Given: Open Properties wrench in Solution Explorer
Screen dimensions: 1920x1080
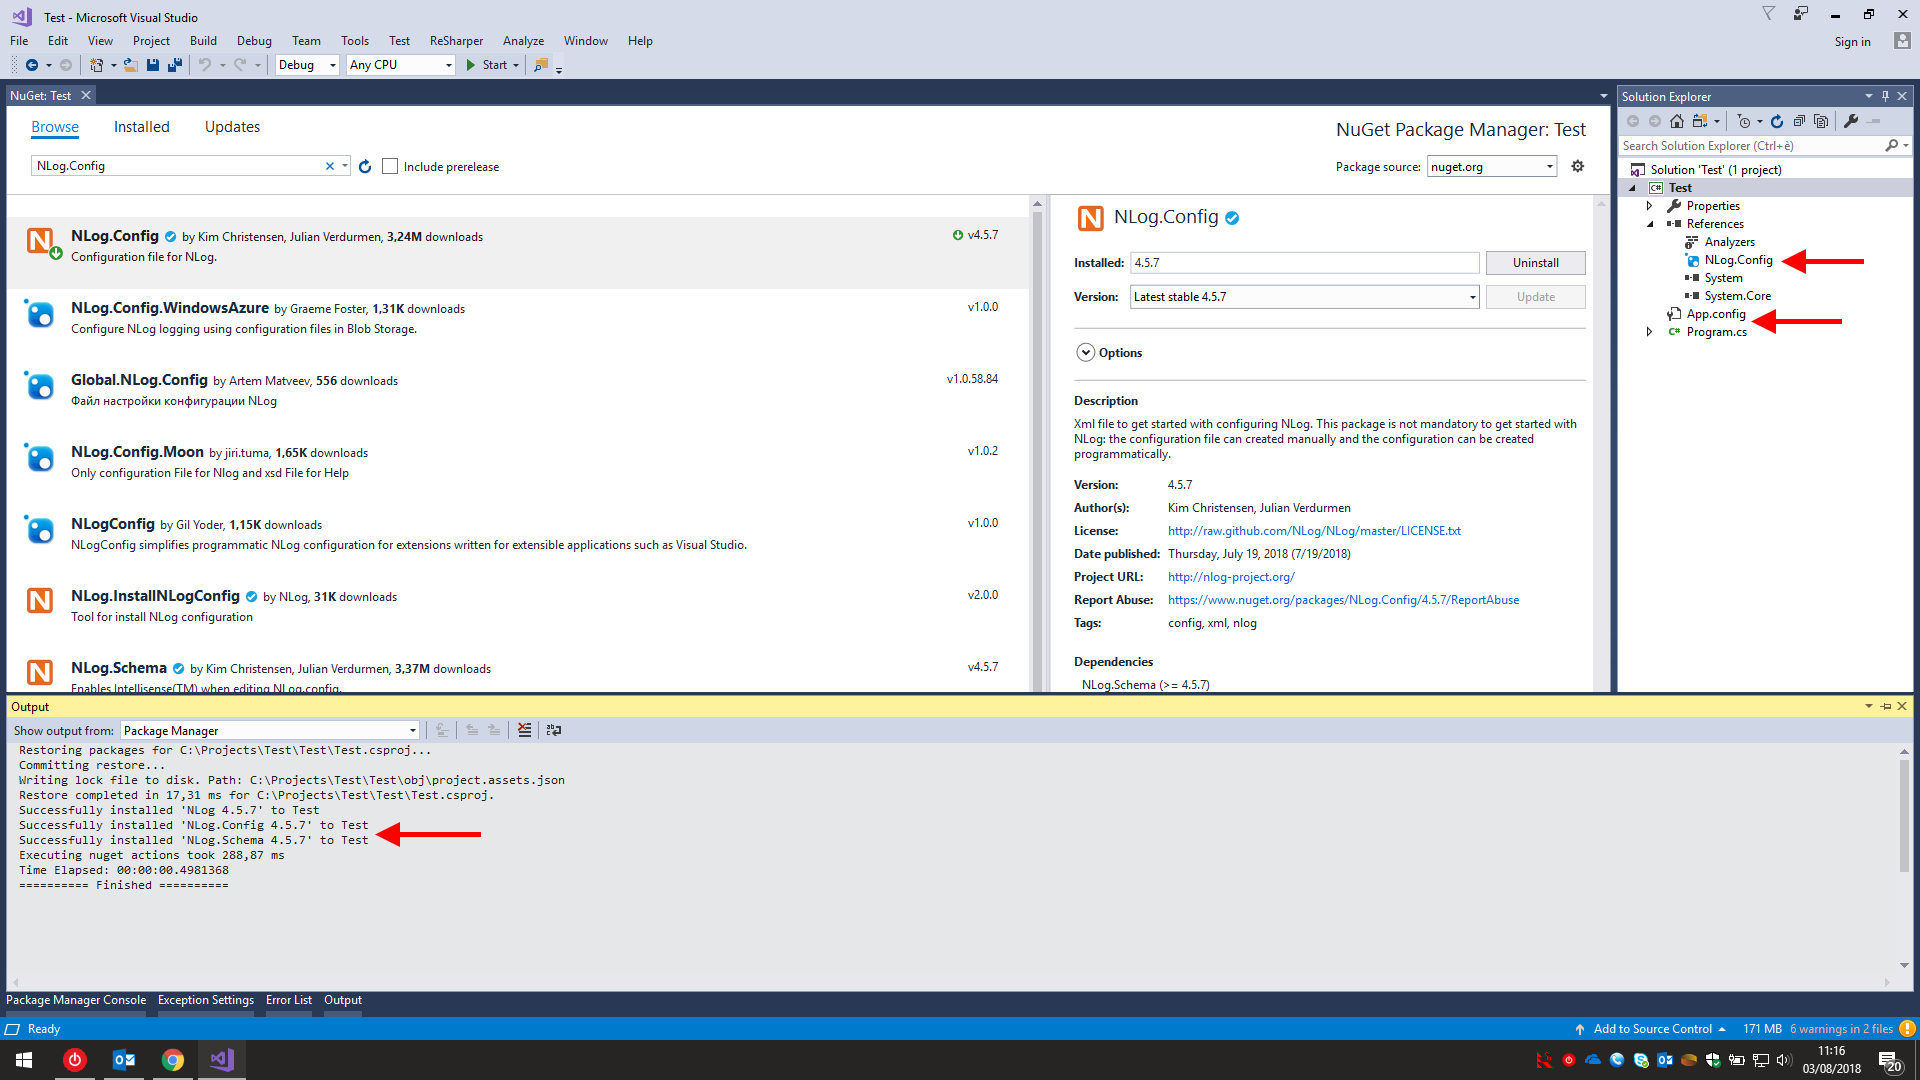Looking at the screenshot, I should 1851,121.
